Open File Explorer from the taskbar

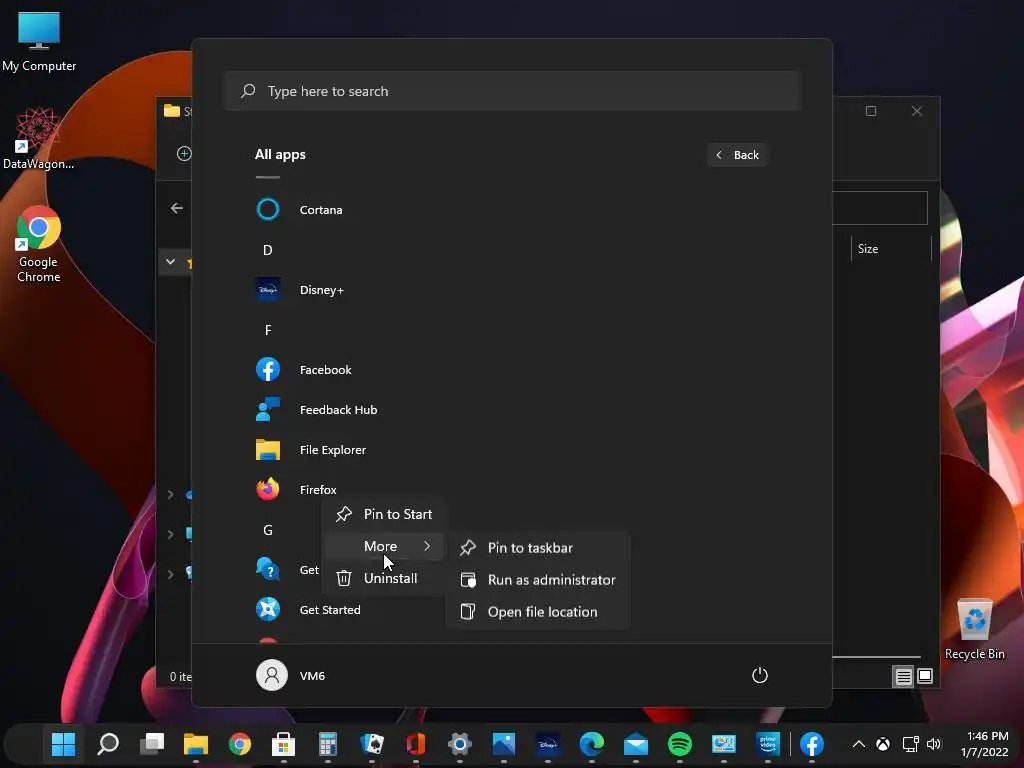(196, 744)
